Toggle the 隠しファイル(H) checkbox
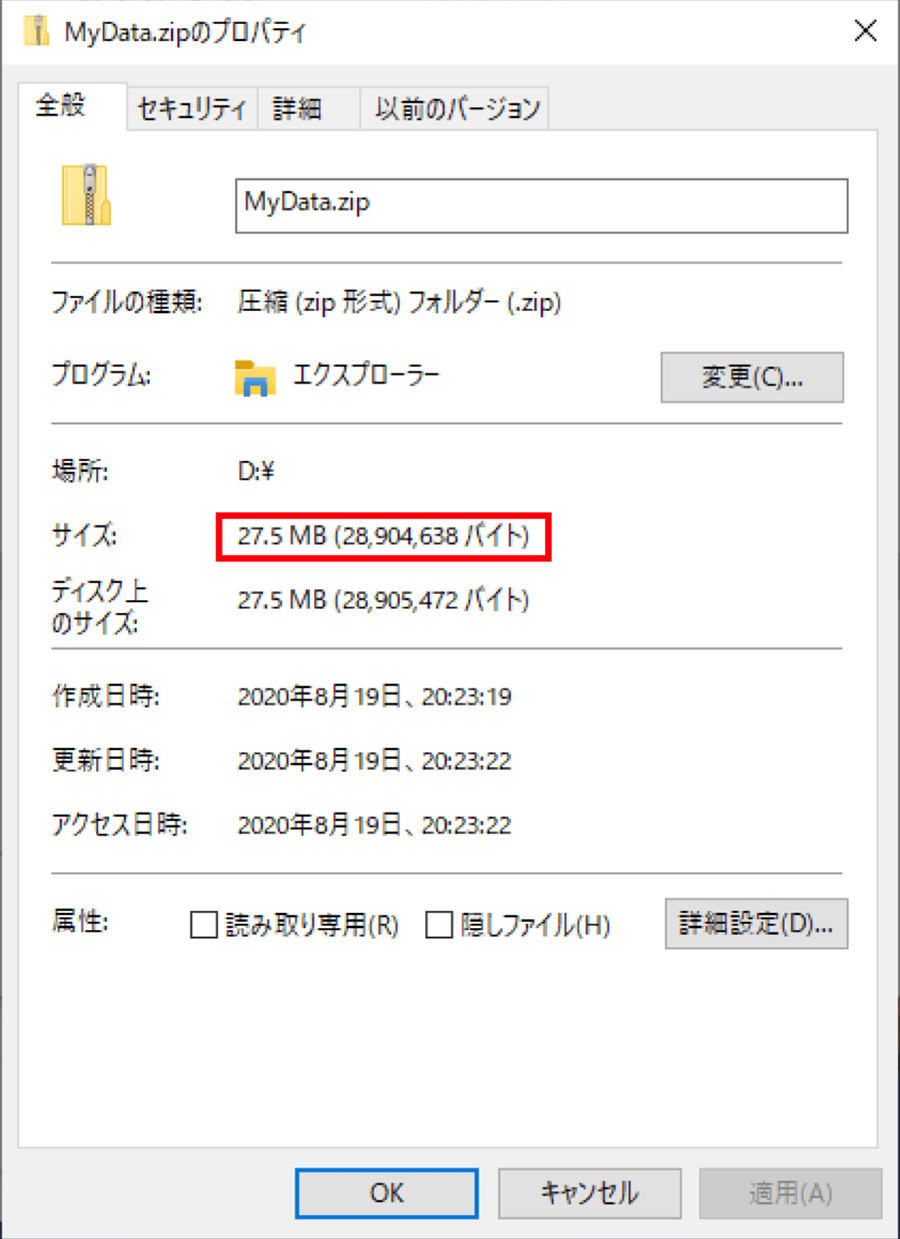 (439, 926)
